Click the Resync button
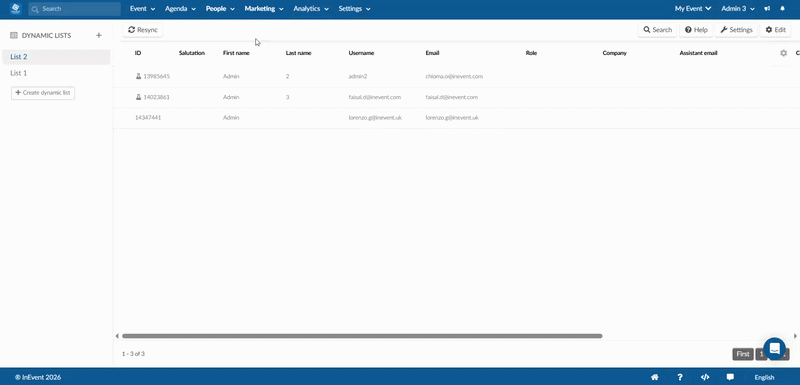This screenshot has height=385, width=800. (143, 30)
